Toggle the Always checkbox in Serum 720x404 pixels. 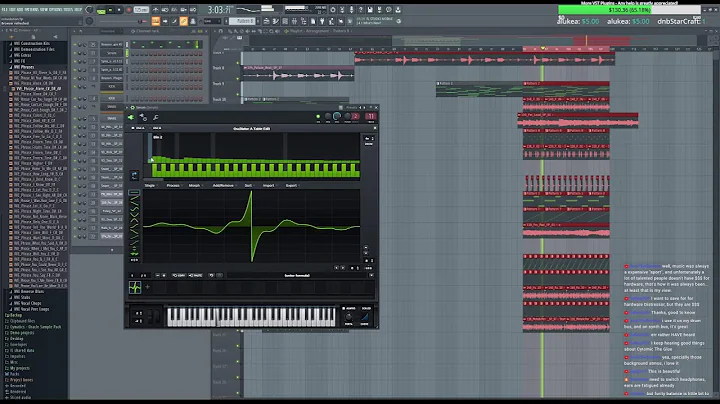(343, 309)
